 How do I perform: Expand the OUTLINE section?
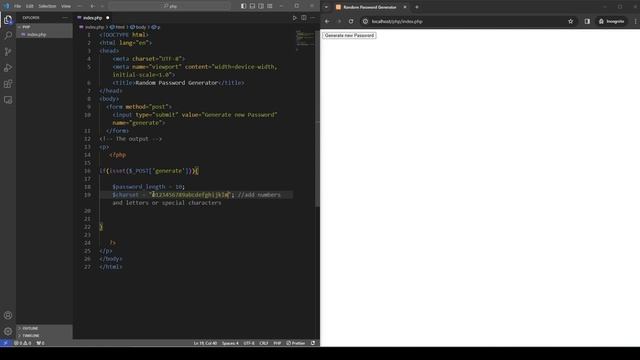(x=44, y=328)
